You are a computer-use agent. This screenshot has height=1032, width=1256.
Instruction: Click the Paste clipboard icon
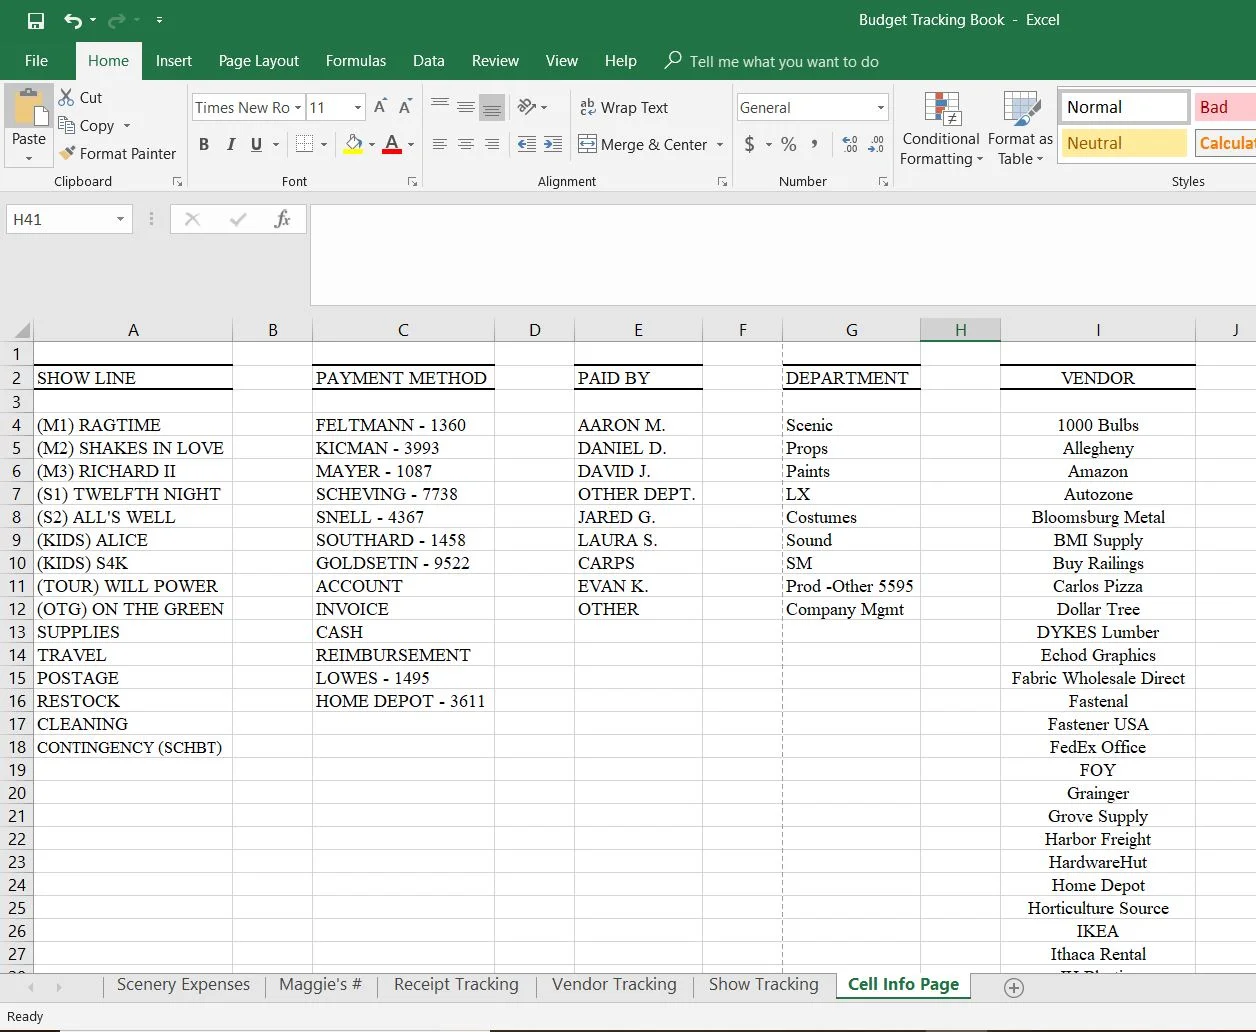pos(29,108)
